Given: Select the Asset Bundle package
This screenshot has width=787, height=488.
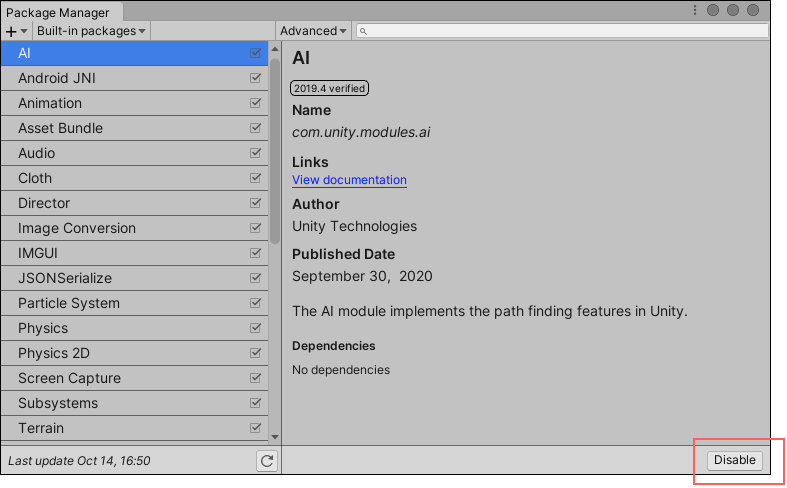Looking at the screenshot, I should pos(135,128).
